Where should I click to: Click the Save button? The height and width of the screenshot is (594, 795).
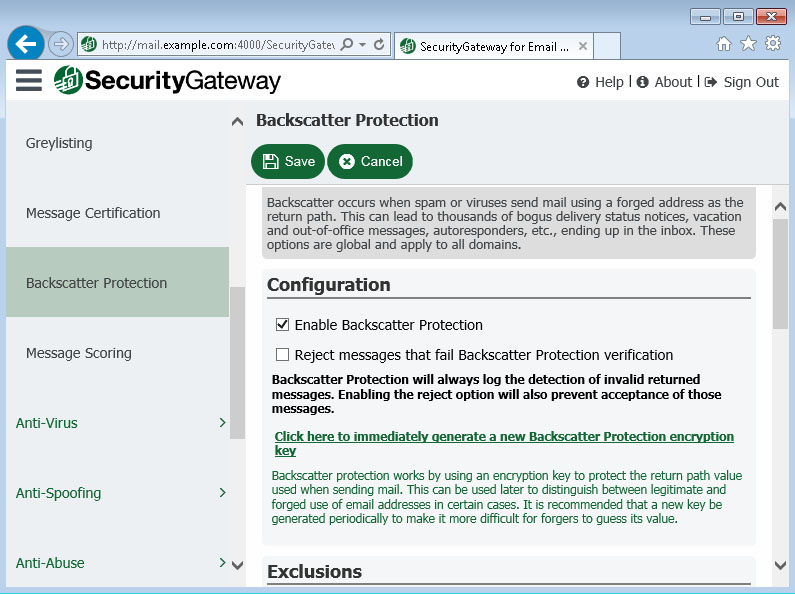pyautogui.click(x=287, y=161)
